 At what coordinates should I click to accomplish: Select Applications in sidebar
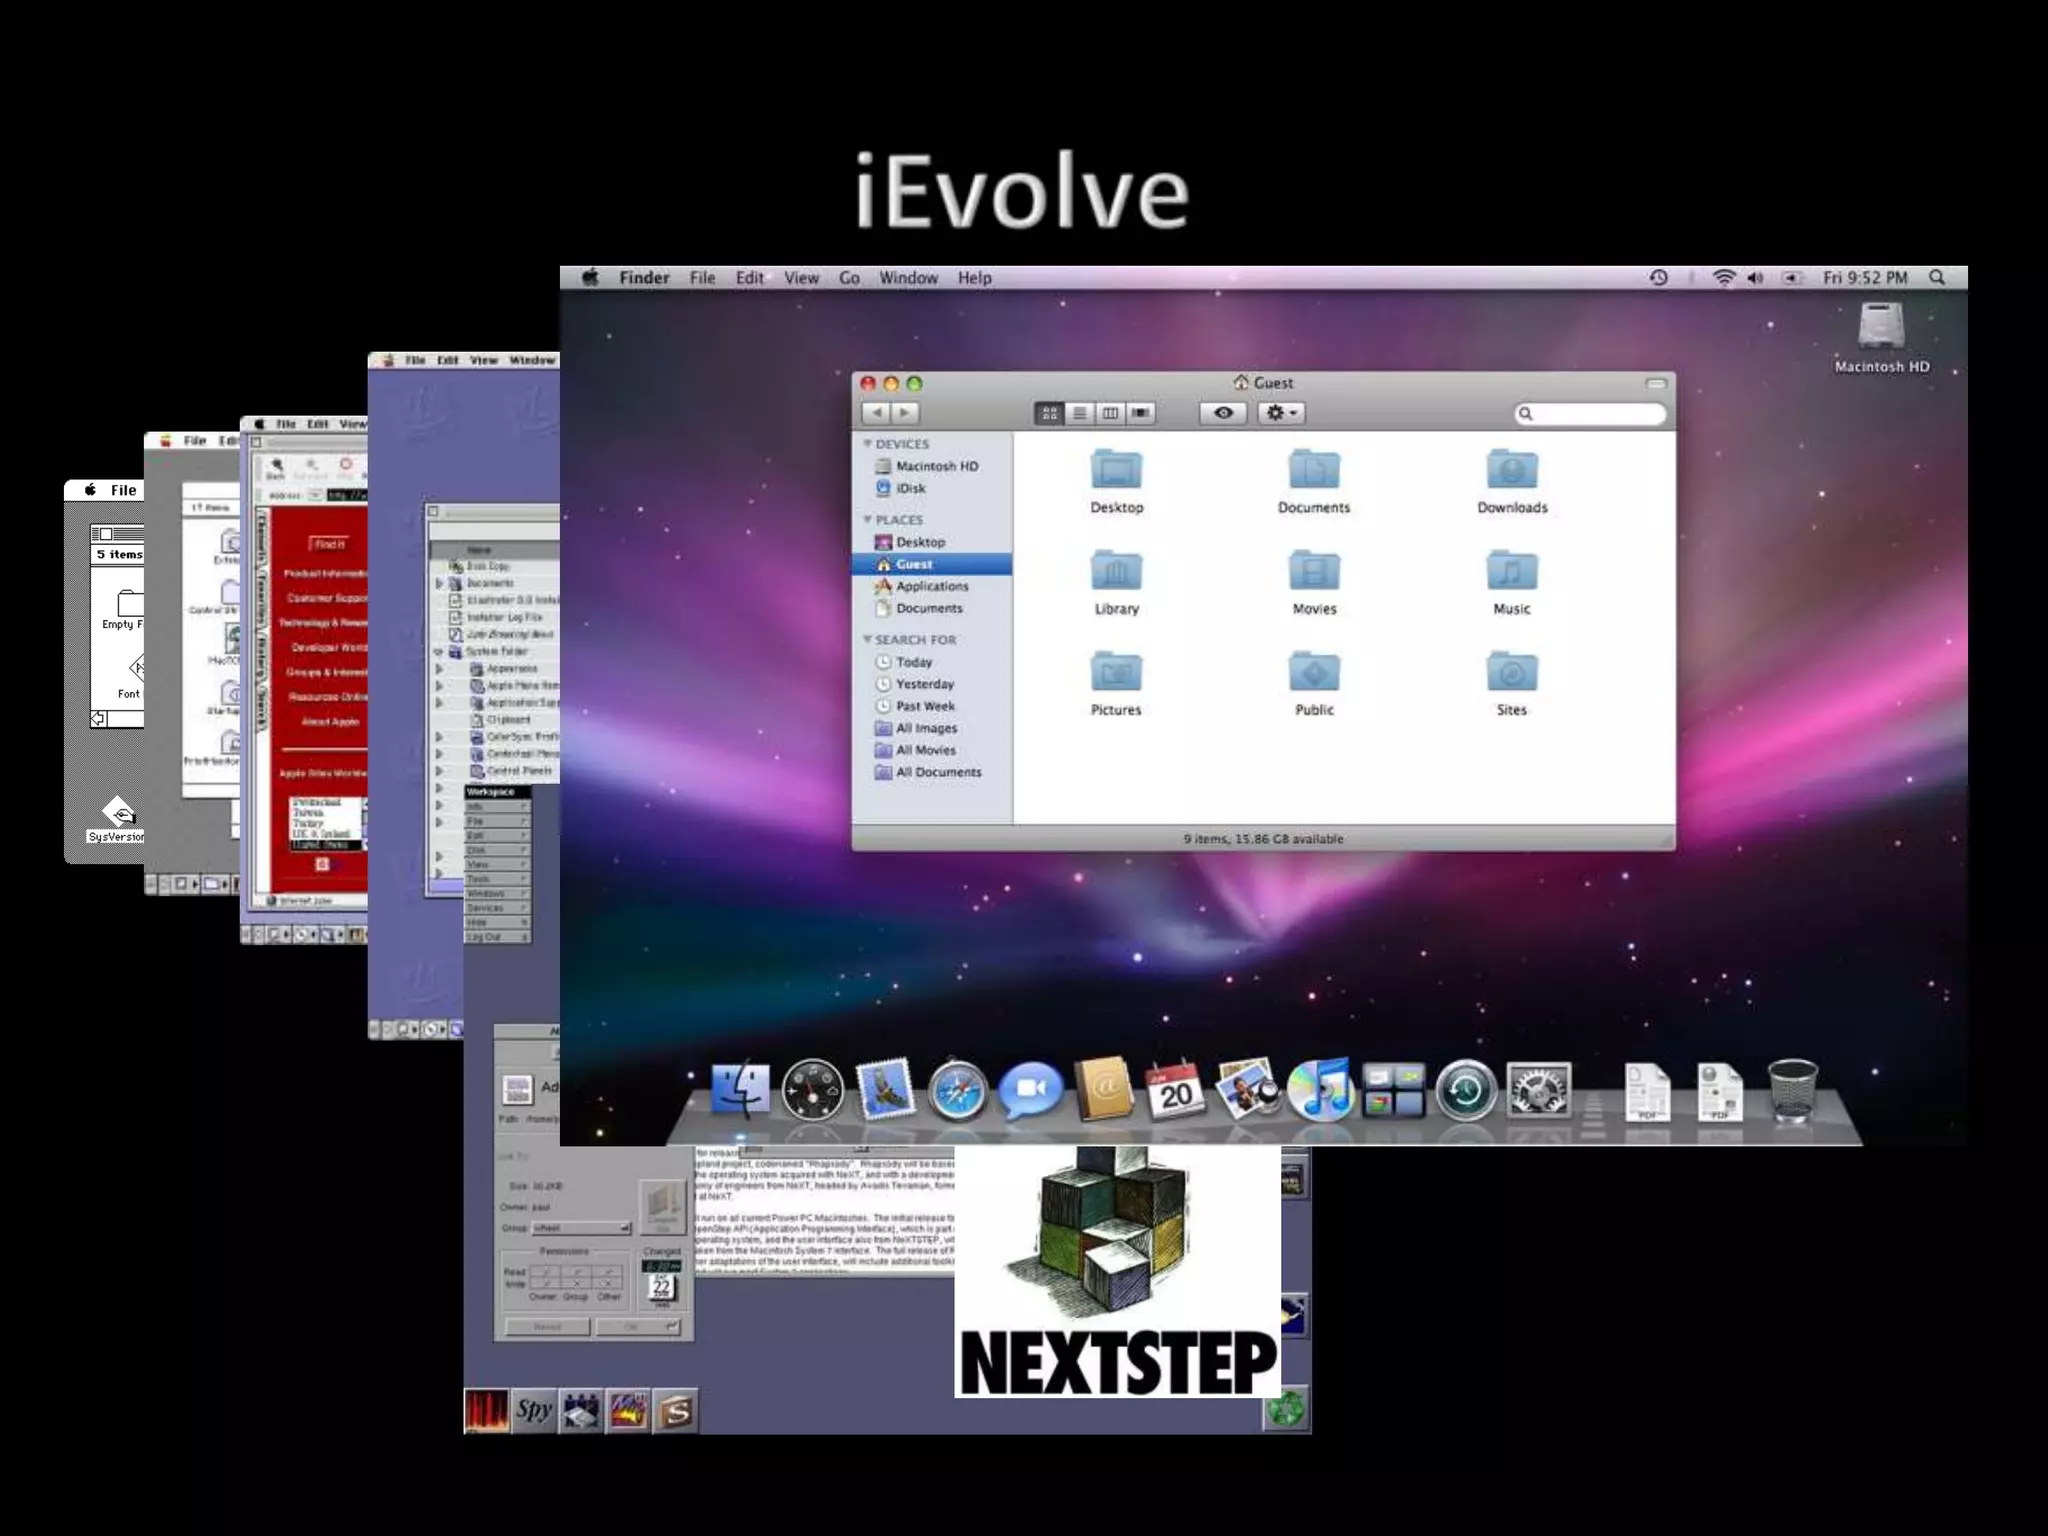(x=932, y=586)
